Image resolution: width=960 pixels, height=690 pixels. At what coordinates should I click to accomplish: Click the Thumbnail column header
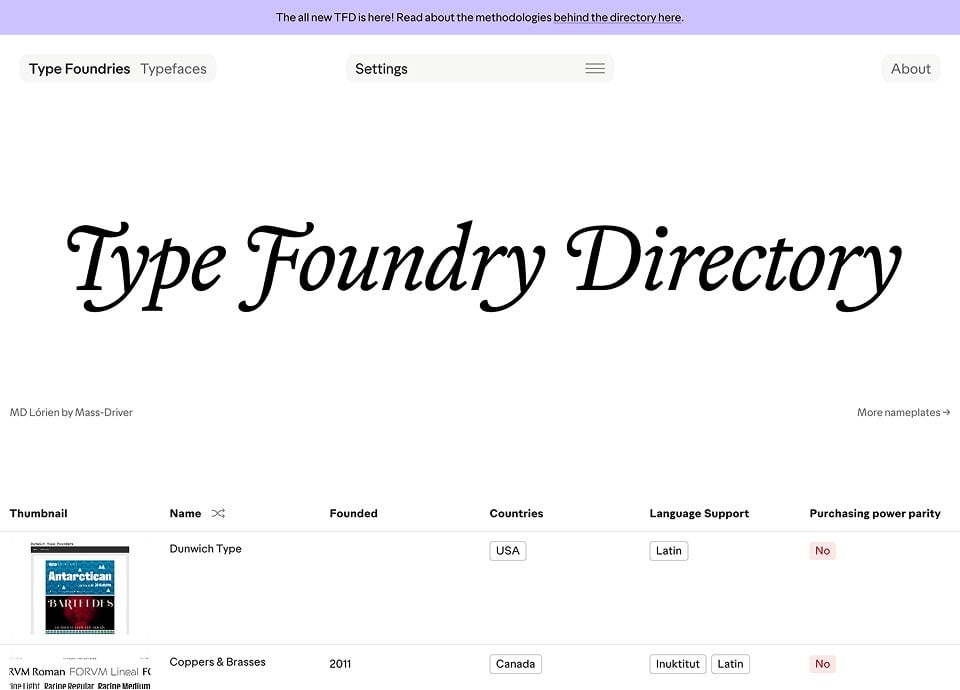click(39, 513)
